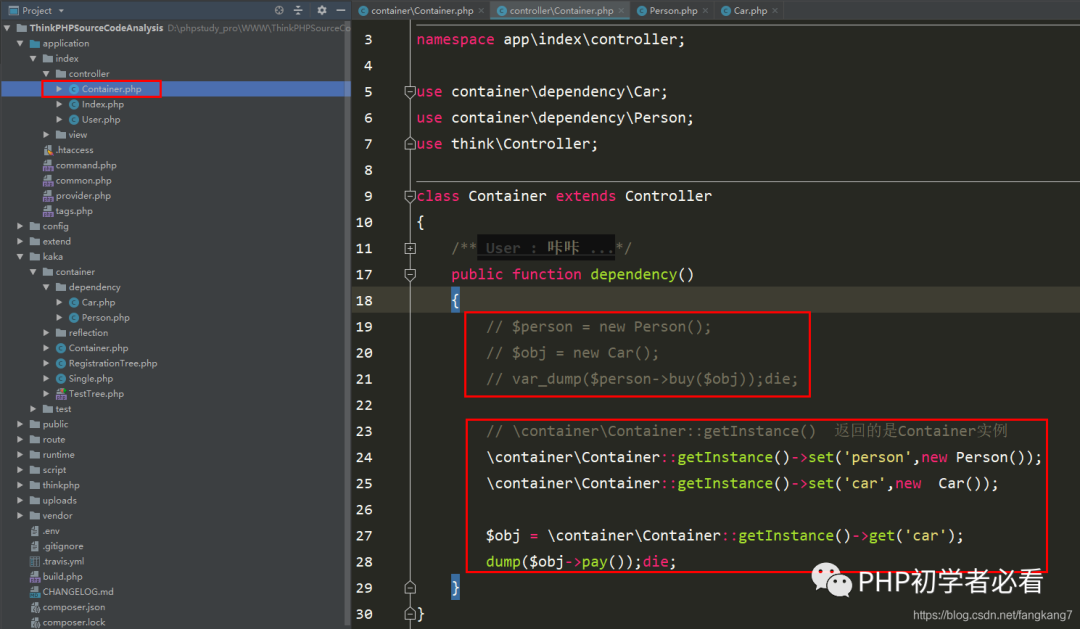Expand the config folder

pyautogui.click(x=21, y=226)
